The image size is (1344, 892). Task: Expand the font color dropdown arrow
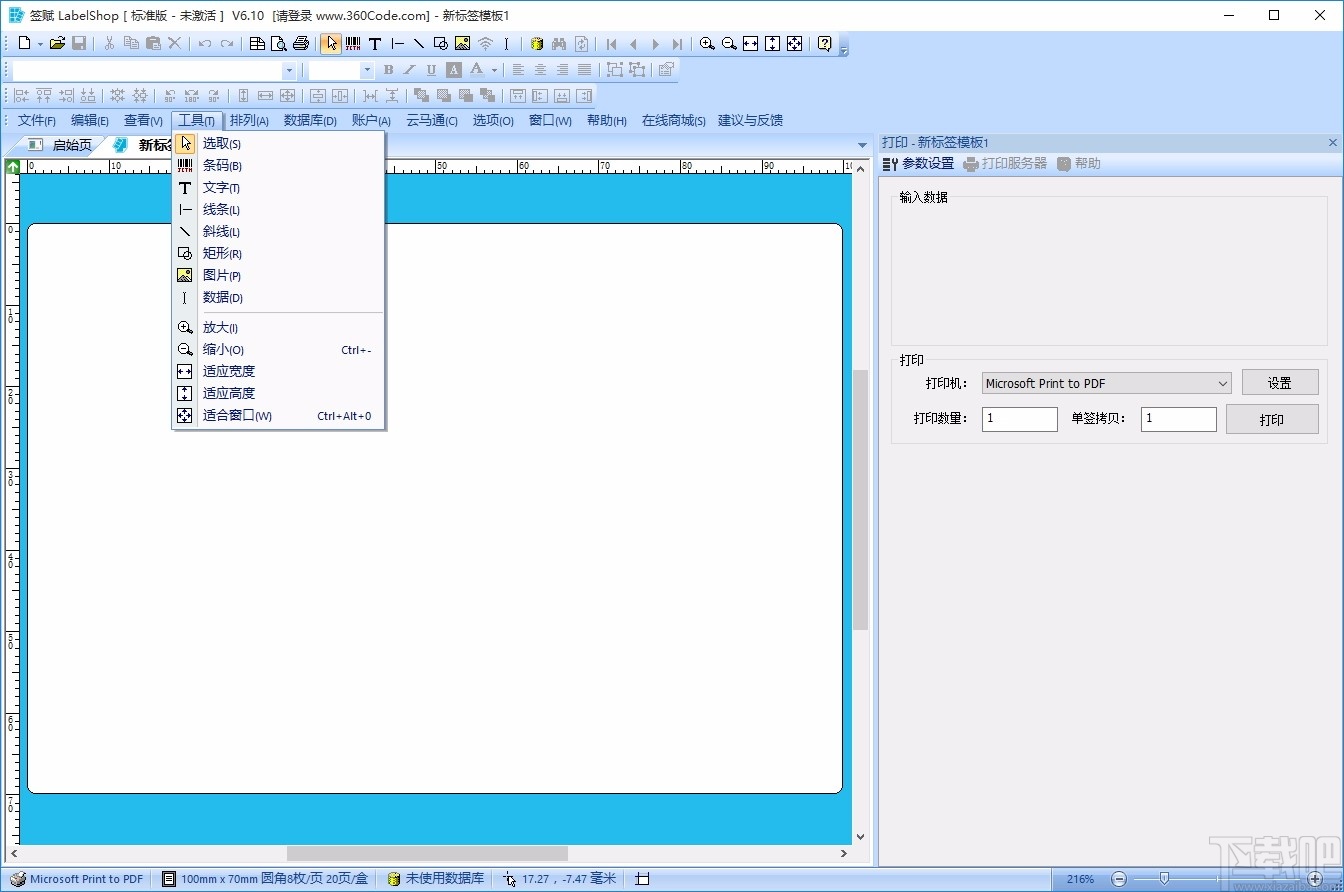pos(494,70)
